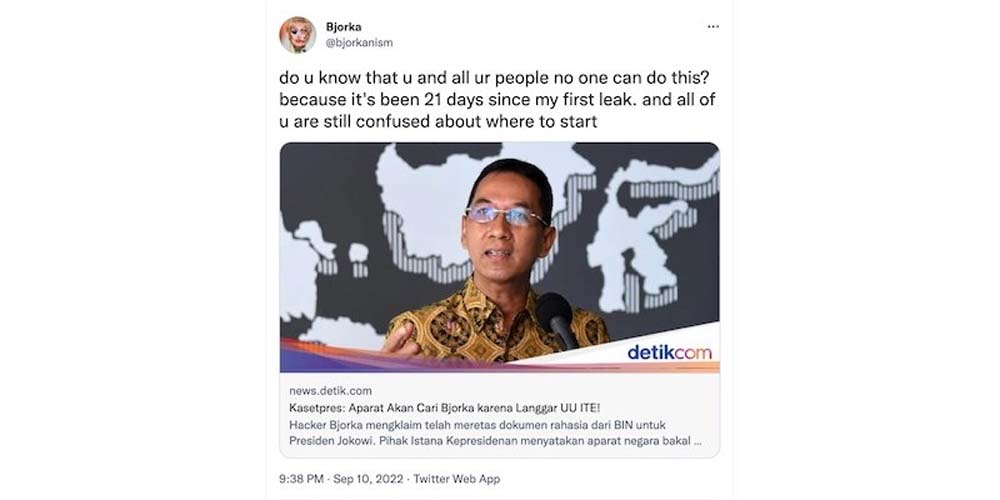Open the @bjorkanism handle link
The image size is (1000, 500).
point(359,43)
